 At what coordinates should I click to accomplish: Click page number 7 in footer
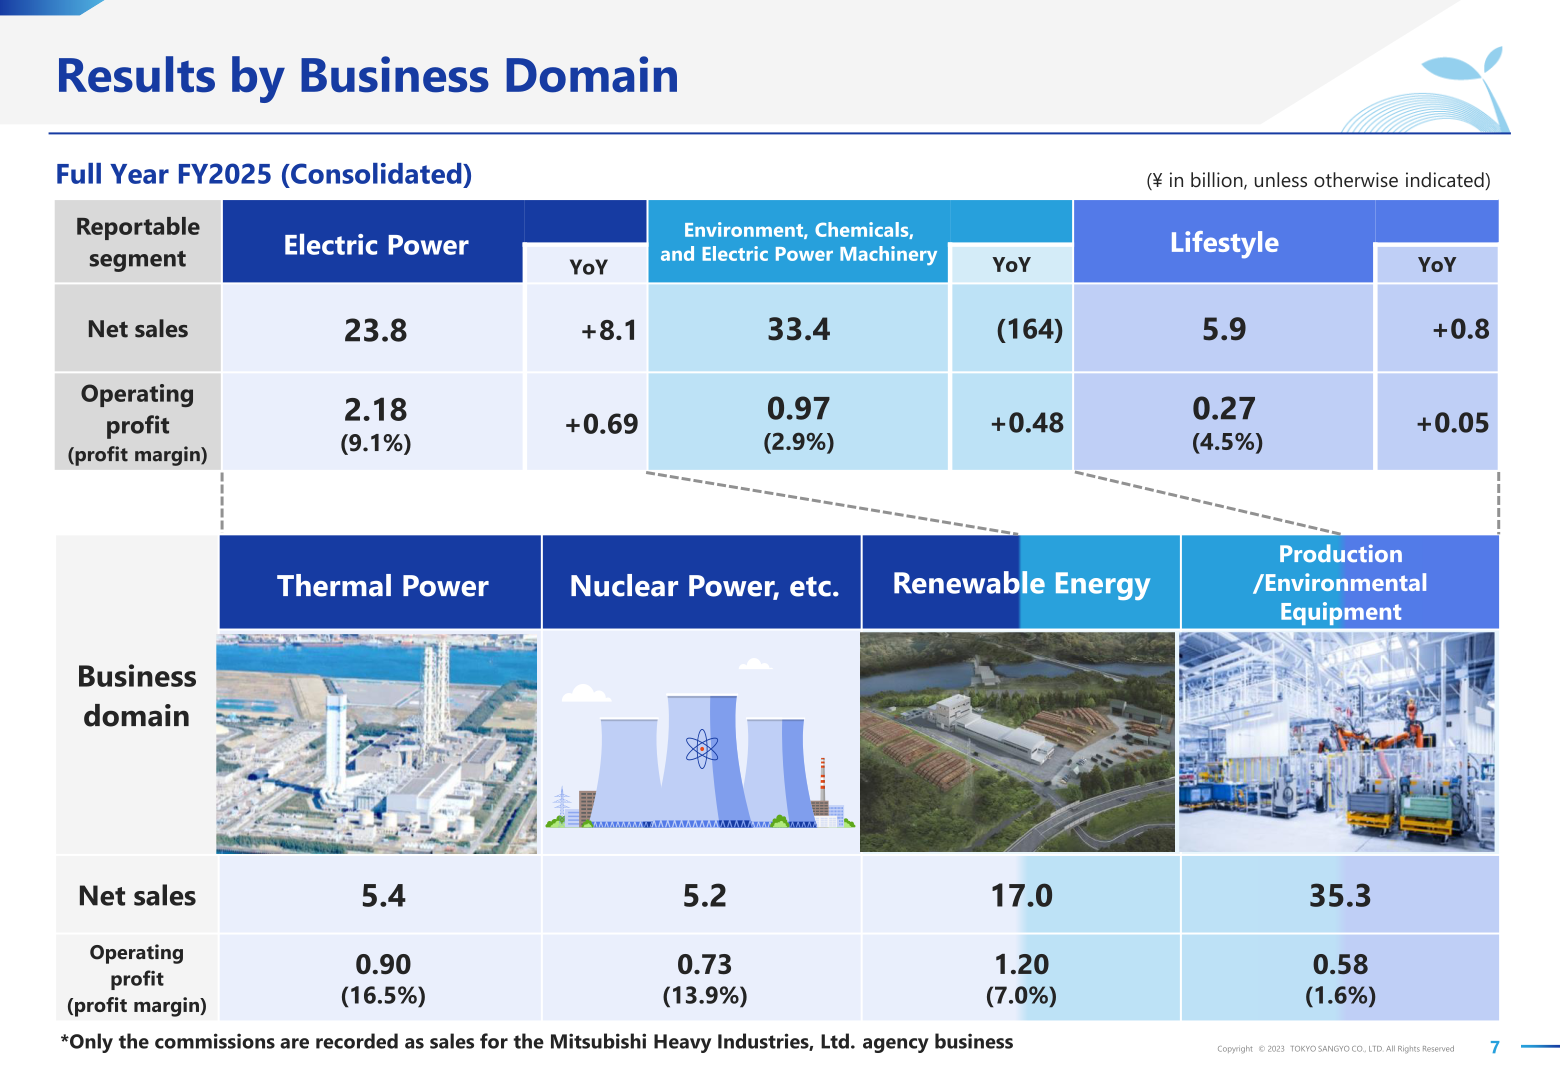(1495, 1047)
